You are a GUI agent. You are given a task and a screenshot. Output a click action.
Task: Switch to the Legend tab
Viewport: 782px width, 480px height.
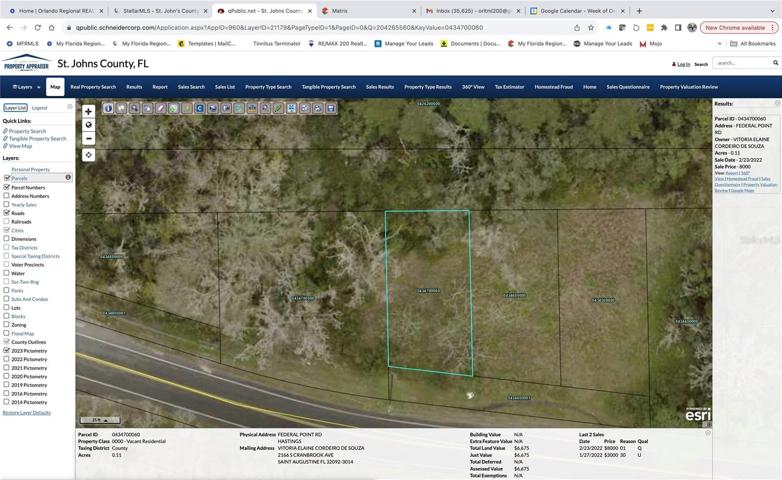(39, 108)
